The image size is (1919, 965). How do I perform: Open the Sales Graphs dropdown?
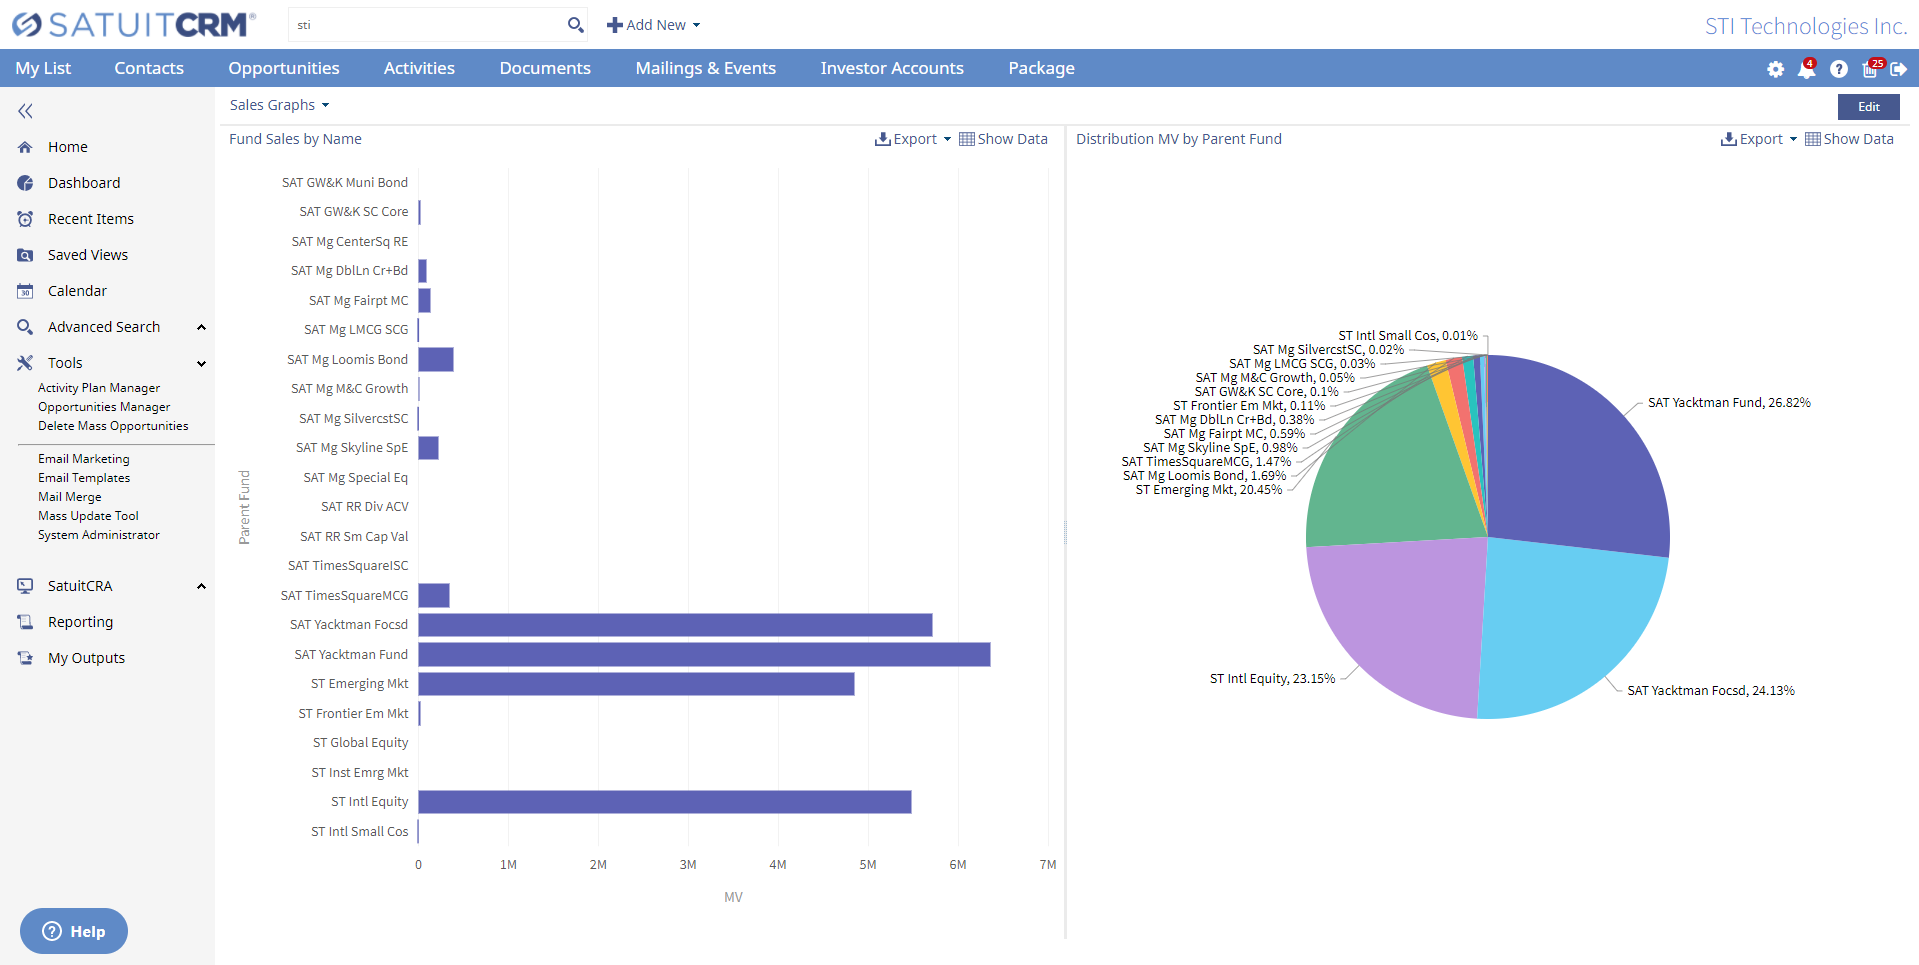point(279,105)
